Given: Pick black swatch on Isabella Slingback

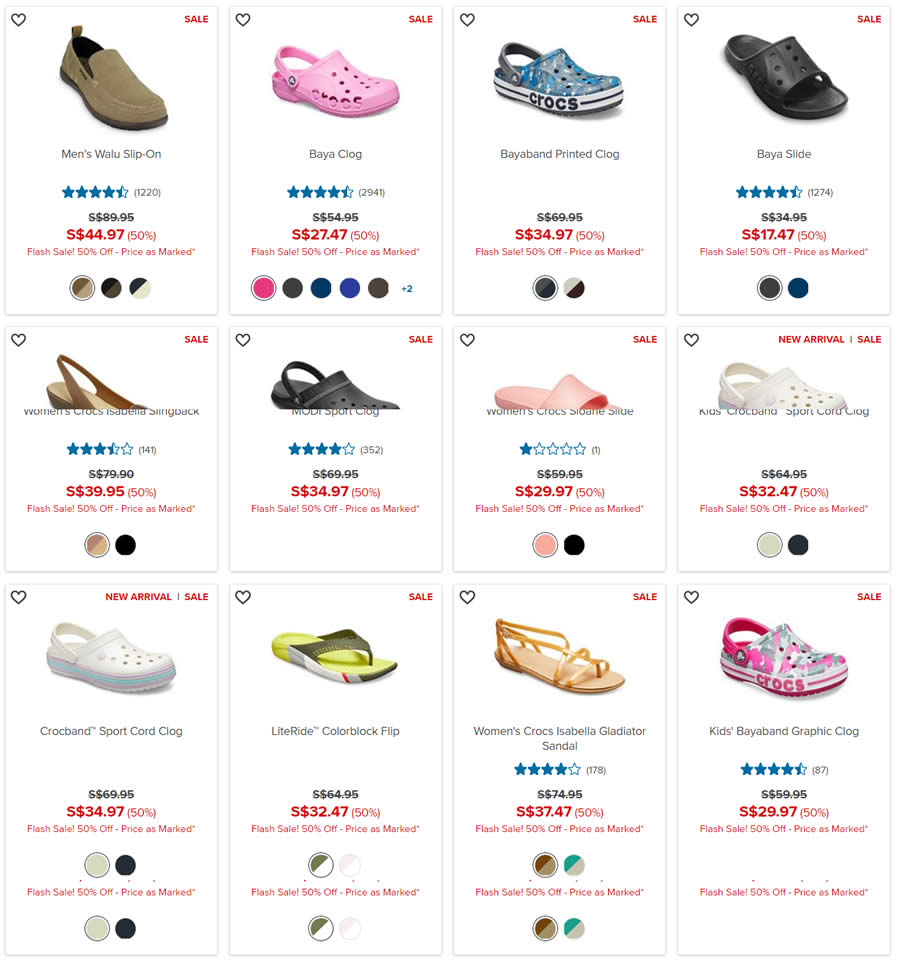Looking at the screenshot, I should pyautogui.click(x=125, y=545).
